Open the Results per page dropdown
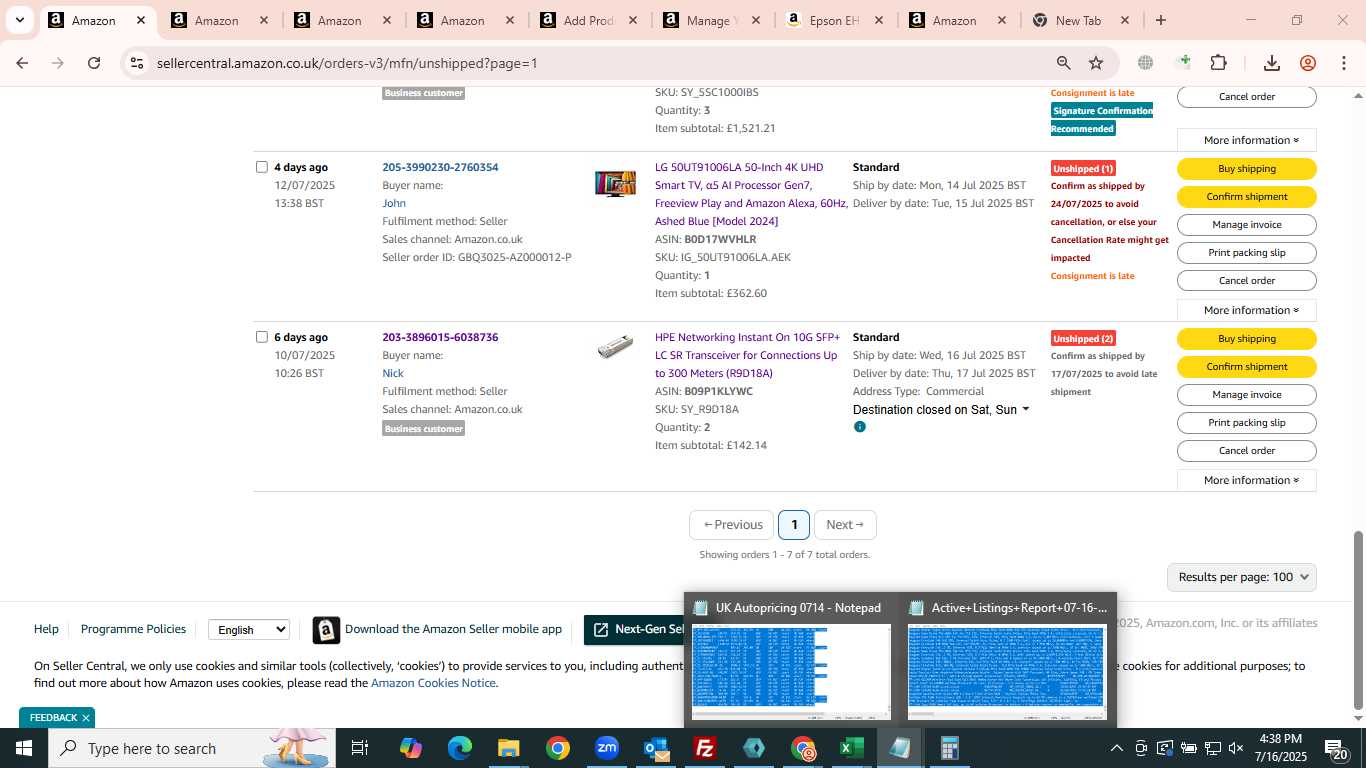The height and width of the screenshot is (768, 1366). click(1241, 577)
